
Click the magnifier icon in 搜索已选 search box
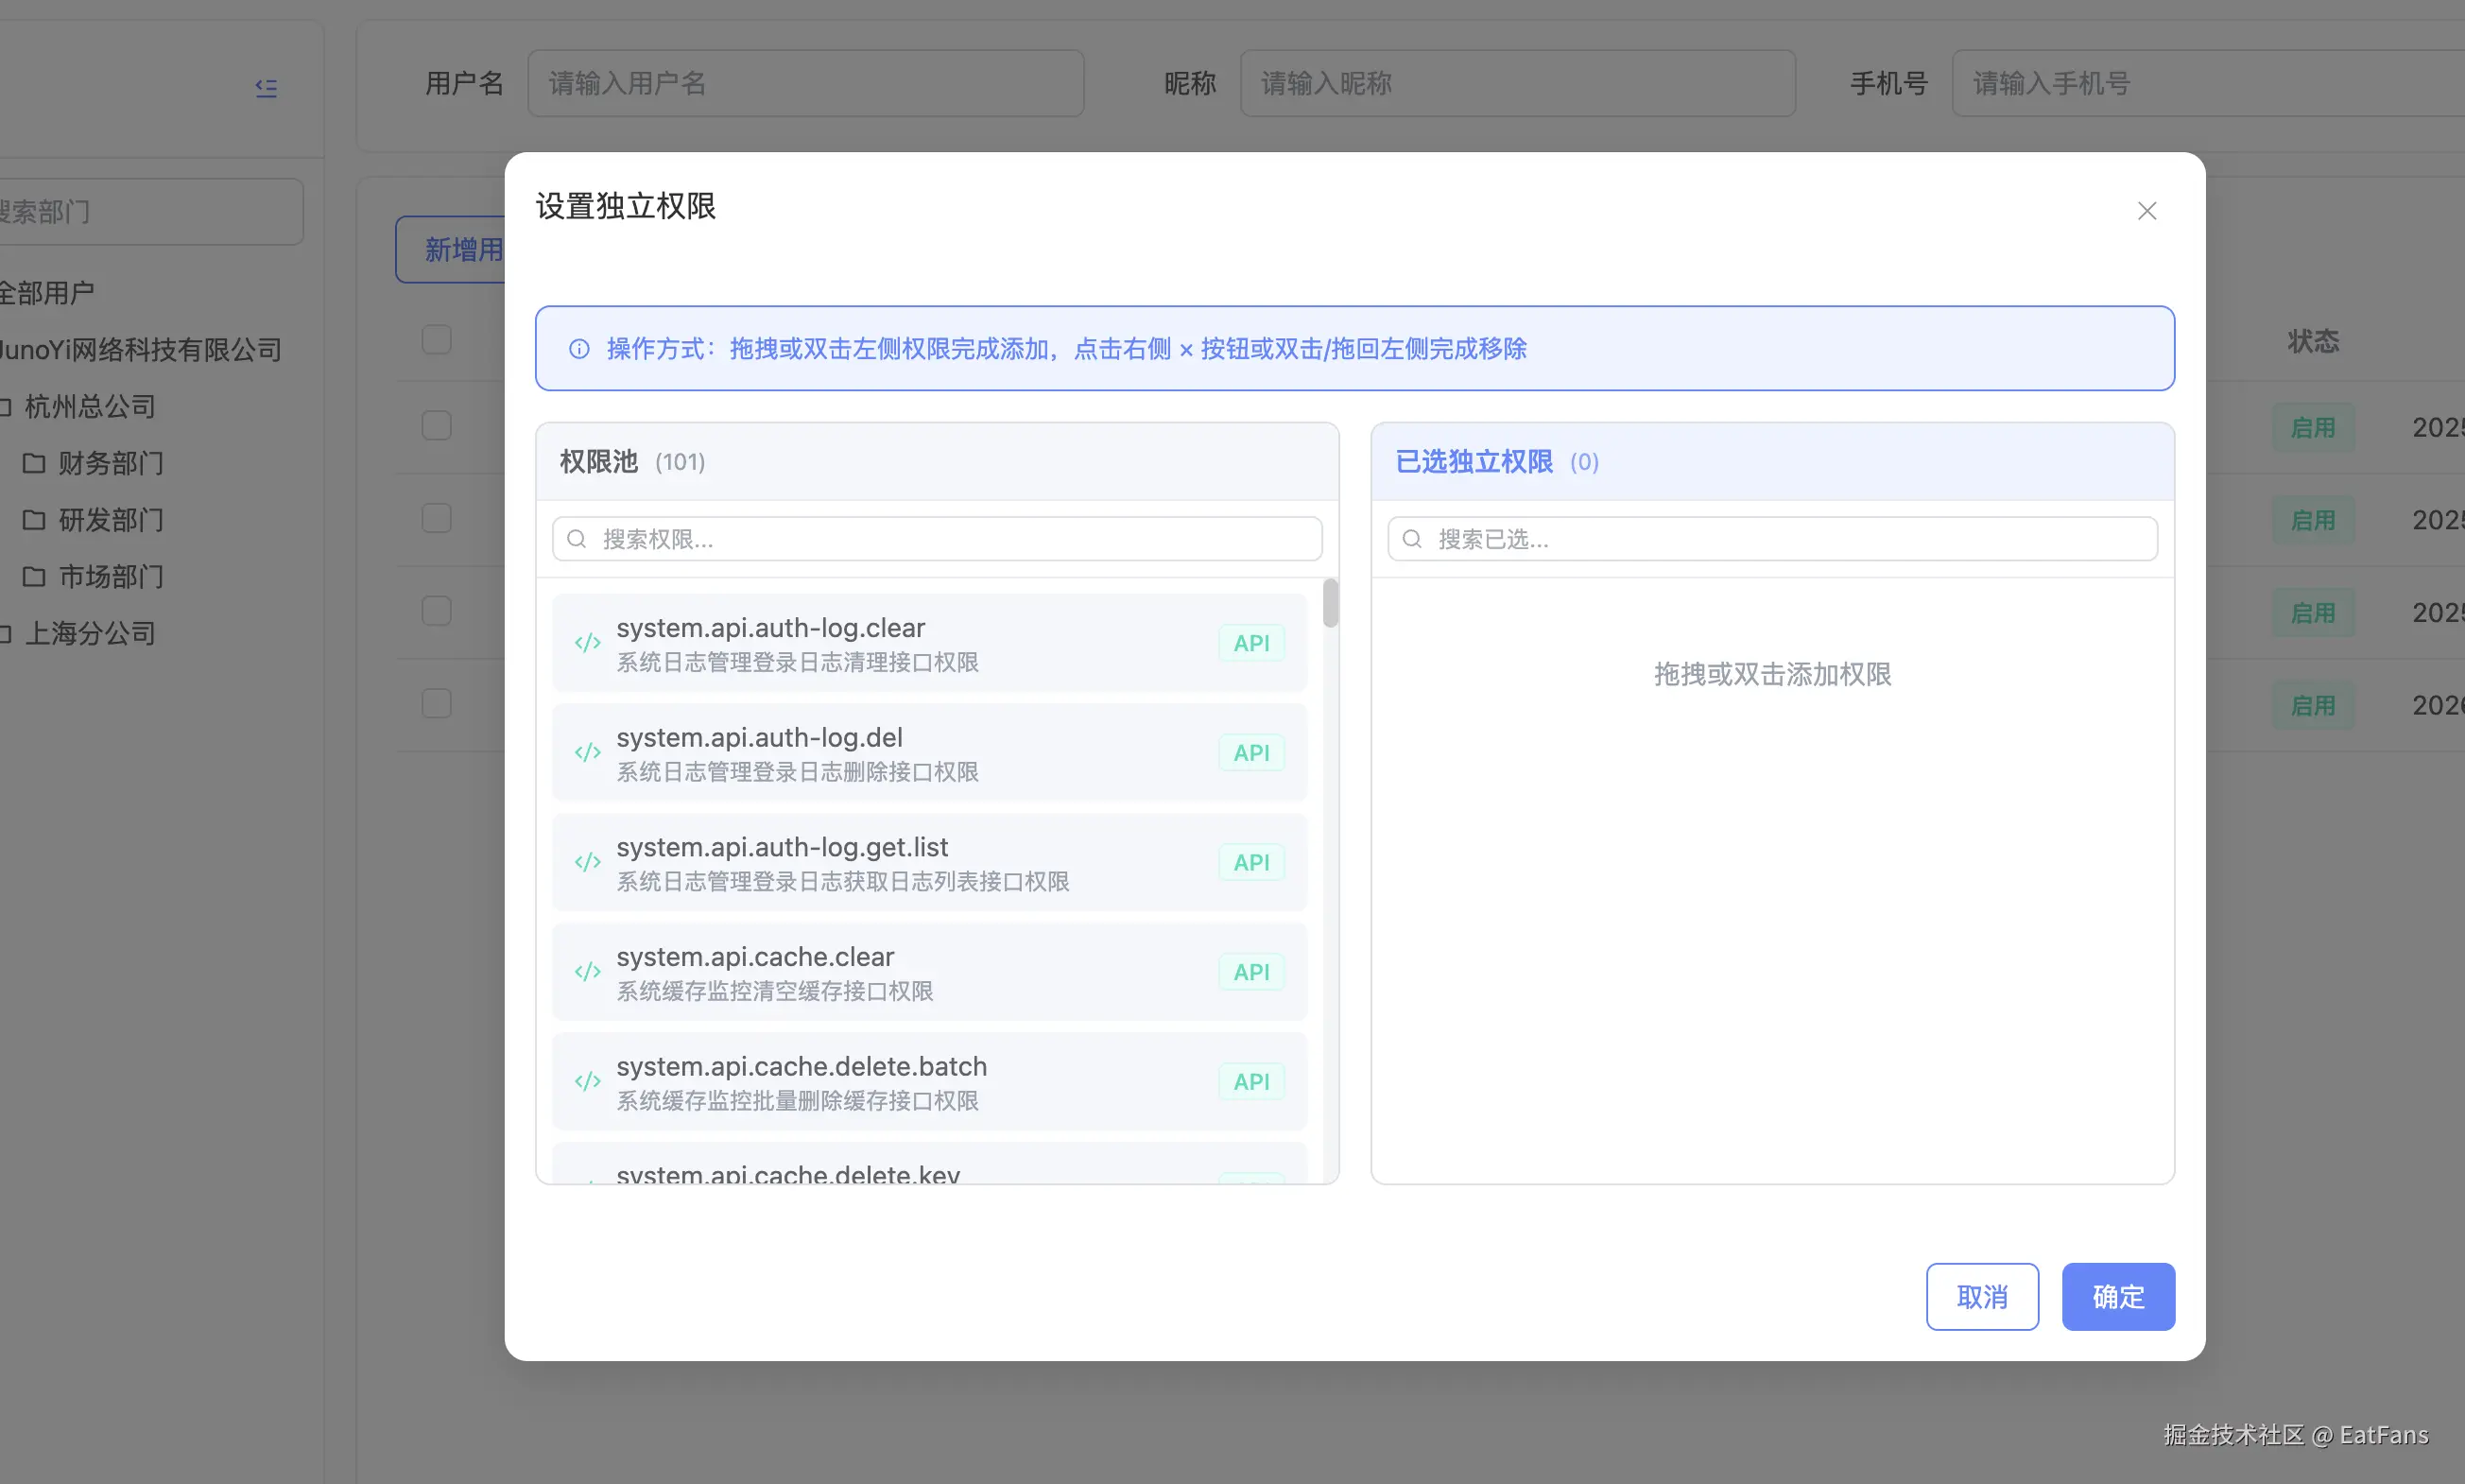[1412, 538]
